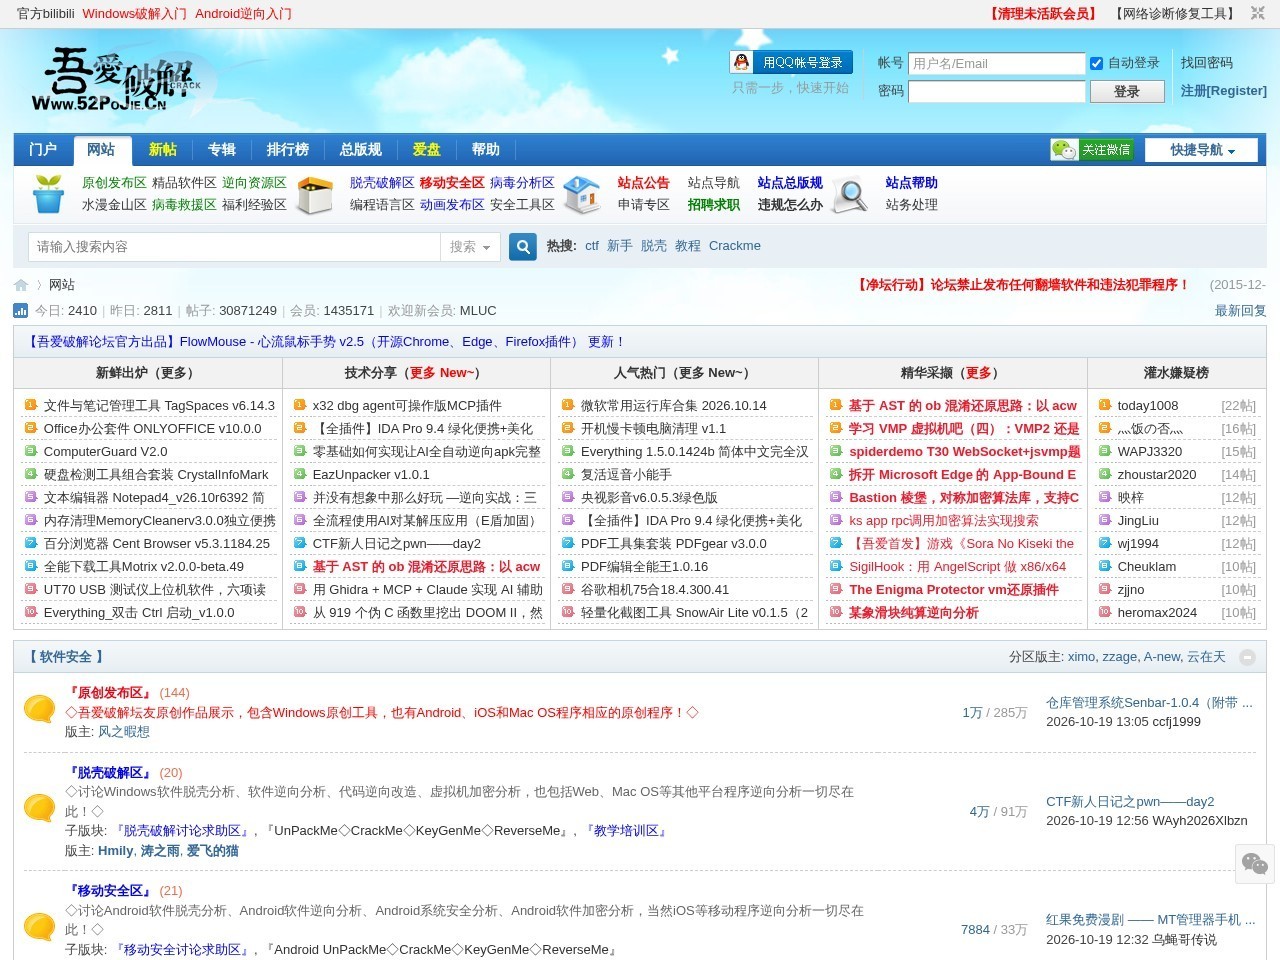Click user zhoustar2020 in the ranking list
Viewport: 1280px width, 960px height.
[1157, 474]
